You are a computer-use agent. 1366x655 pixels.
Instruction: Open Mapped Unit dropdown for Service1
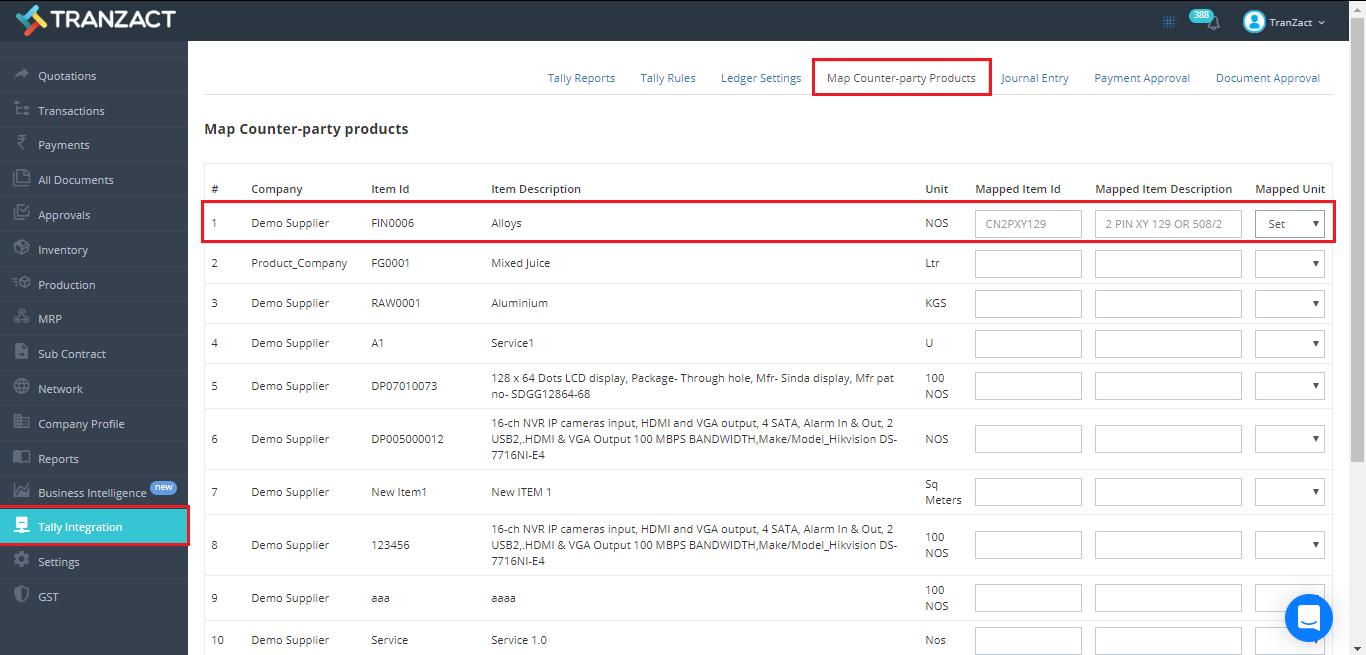[1290, 344]
